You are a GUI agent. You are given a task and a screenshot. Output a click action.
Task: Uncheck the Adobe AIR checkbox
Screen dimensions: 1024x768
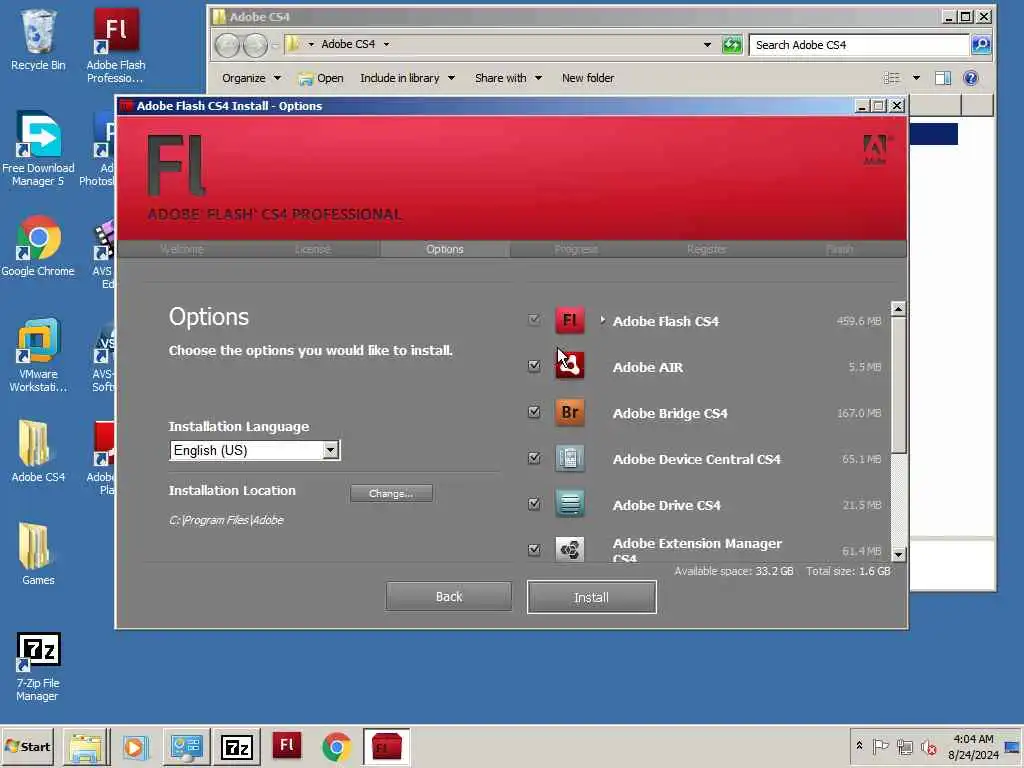click(534, 366)
